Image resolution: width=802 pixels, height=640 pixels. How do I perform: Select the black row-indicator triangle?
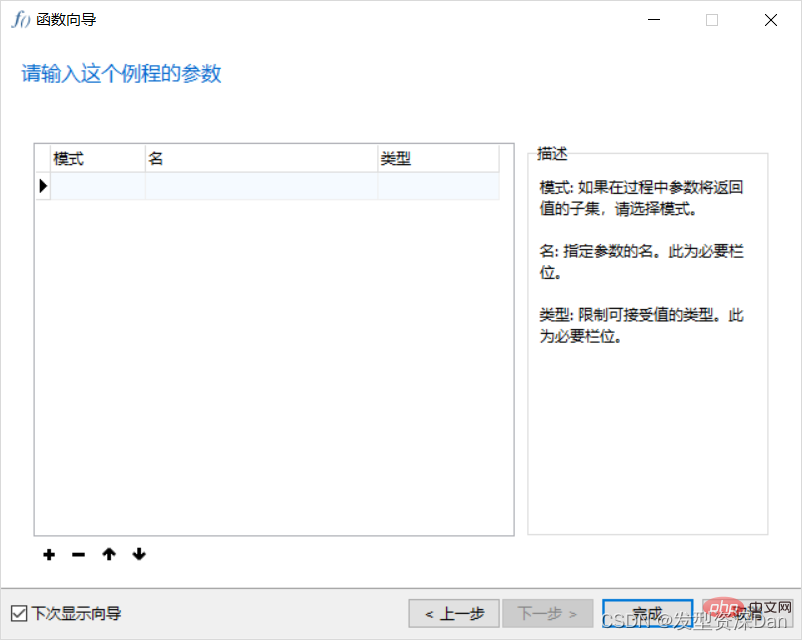[41, 185]
